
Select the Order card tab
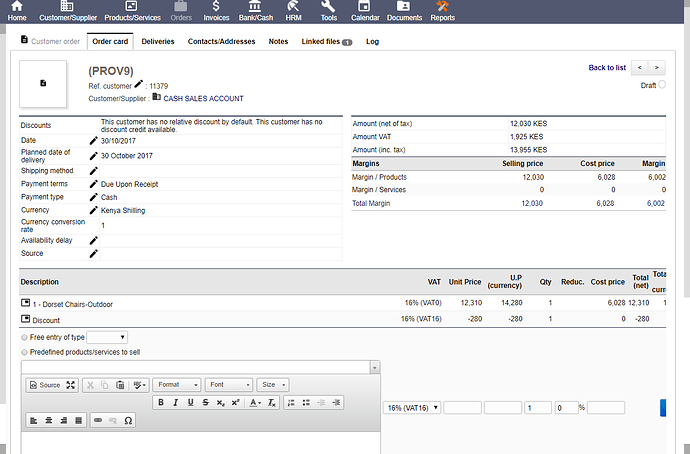(110, 41)
